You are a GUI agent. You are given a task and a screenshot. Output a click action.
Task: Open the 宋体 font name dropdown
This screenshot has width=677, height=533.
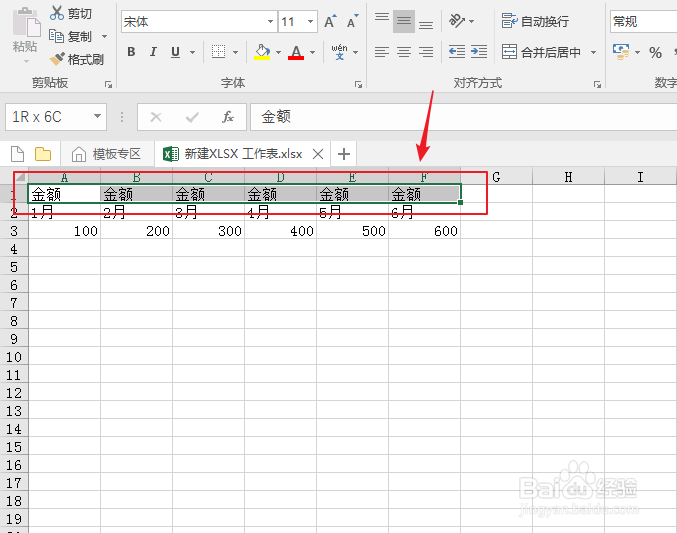pyautogui.click(x=270, y=21)
